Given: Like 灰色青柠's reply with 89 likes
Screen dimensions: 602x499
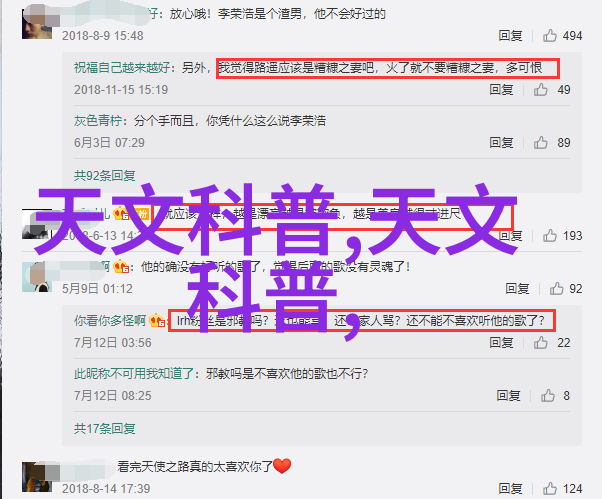Looking at the screenshot, I should (x=540, y=142).
